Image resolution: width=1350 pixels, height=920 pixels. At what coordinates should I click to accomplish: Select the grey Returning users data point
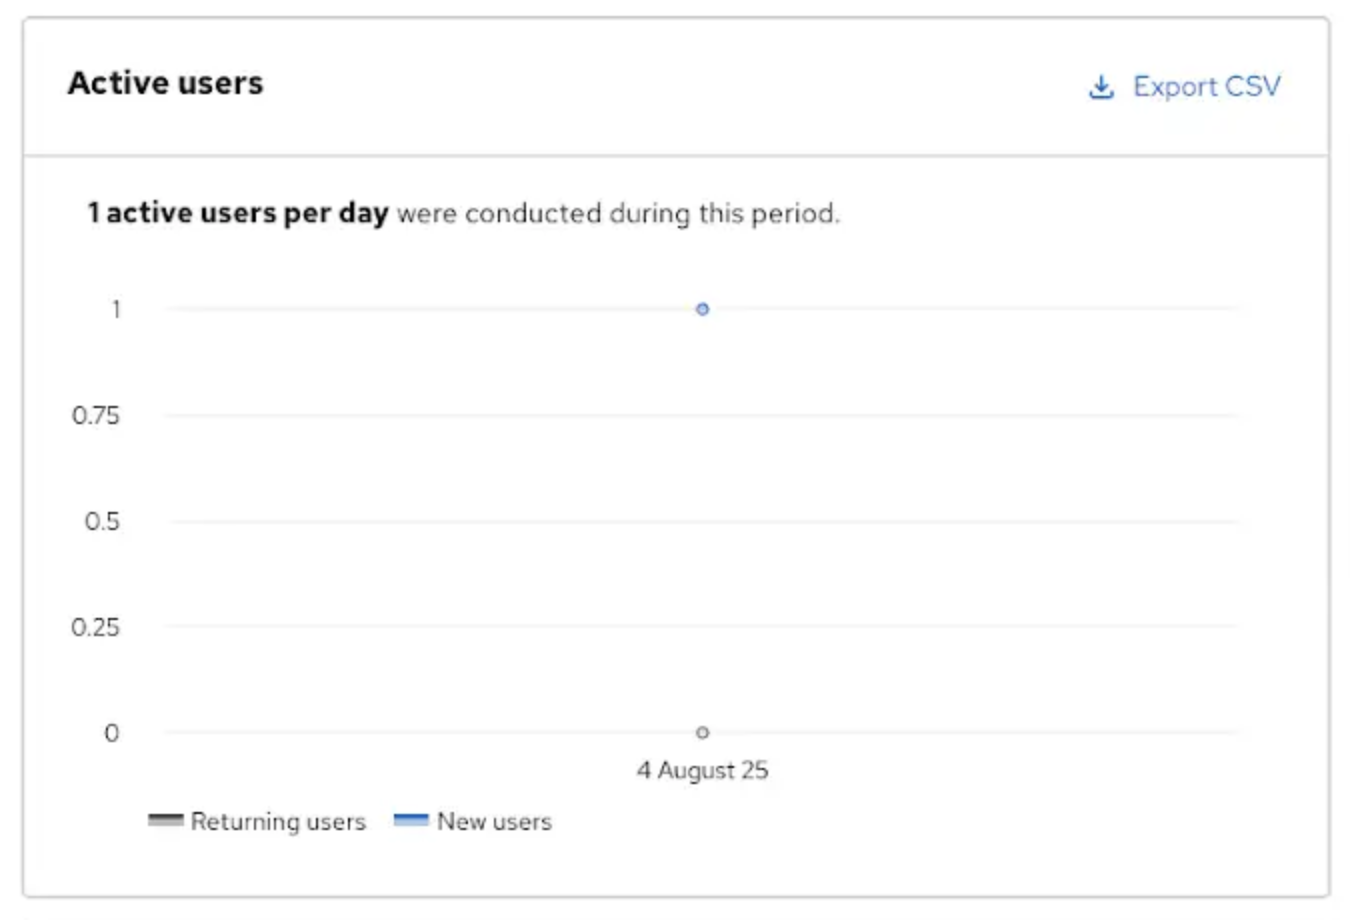pos(702,732)
